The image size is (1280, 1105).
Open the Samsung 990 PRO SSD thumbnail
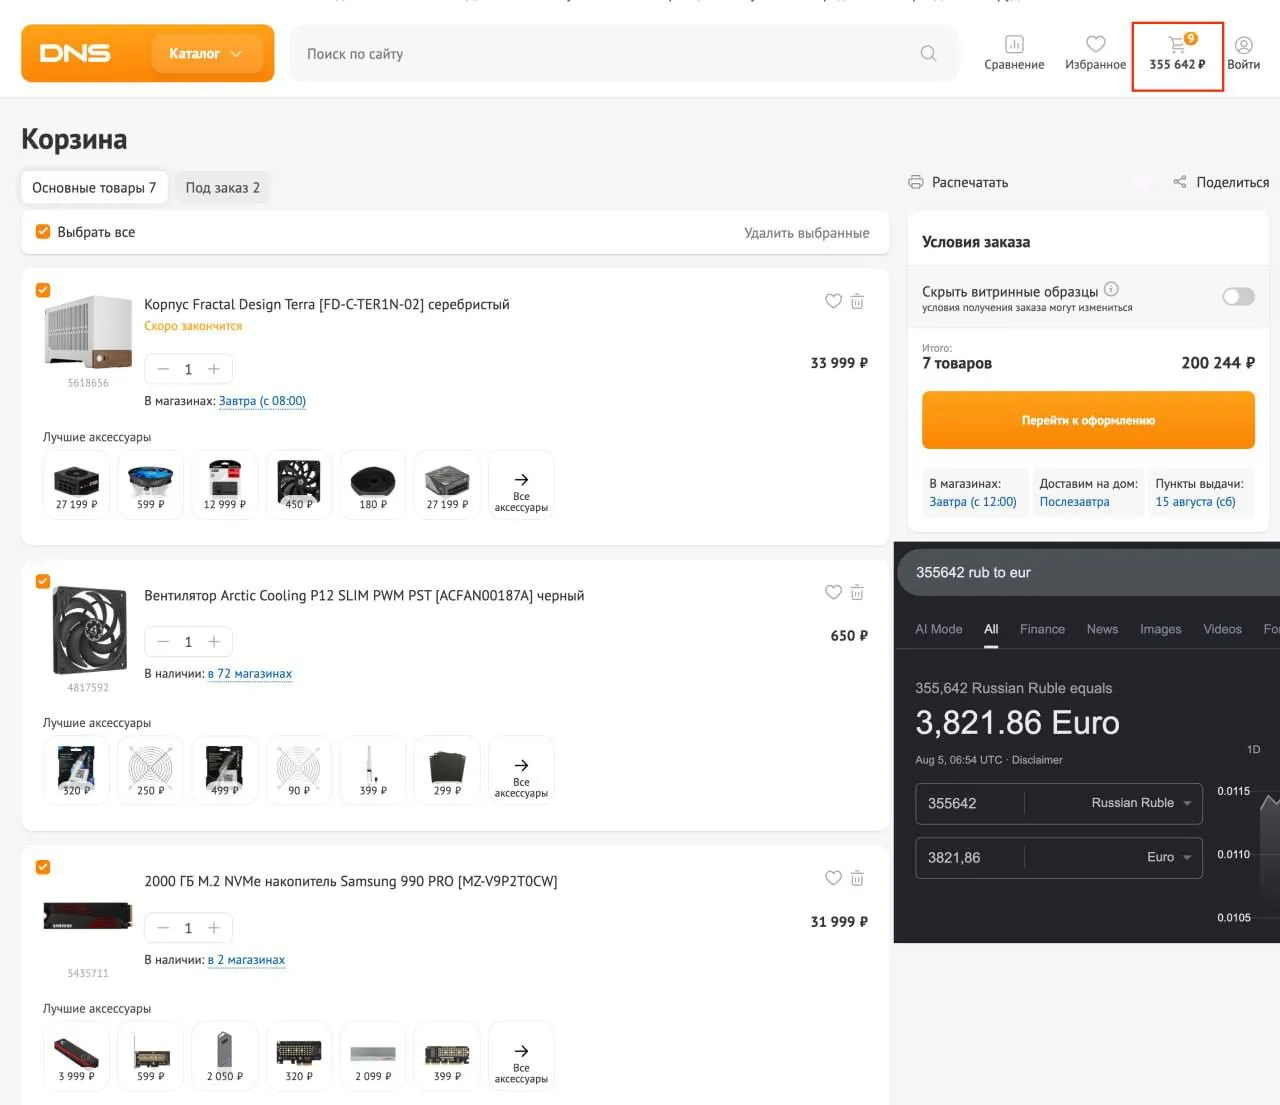tap(88, 916)
